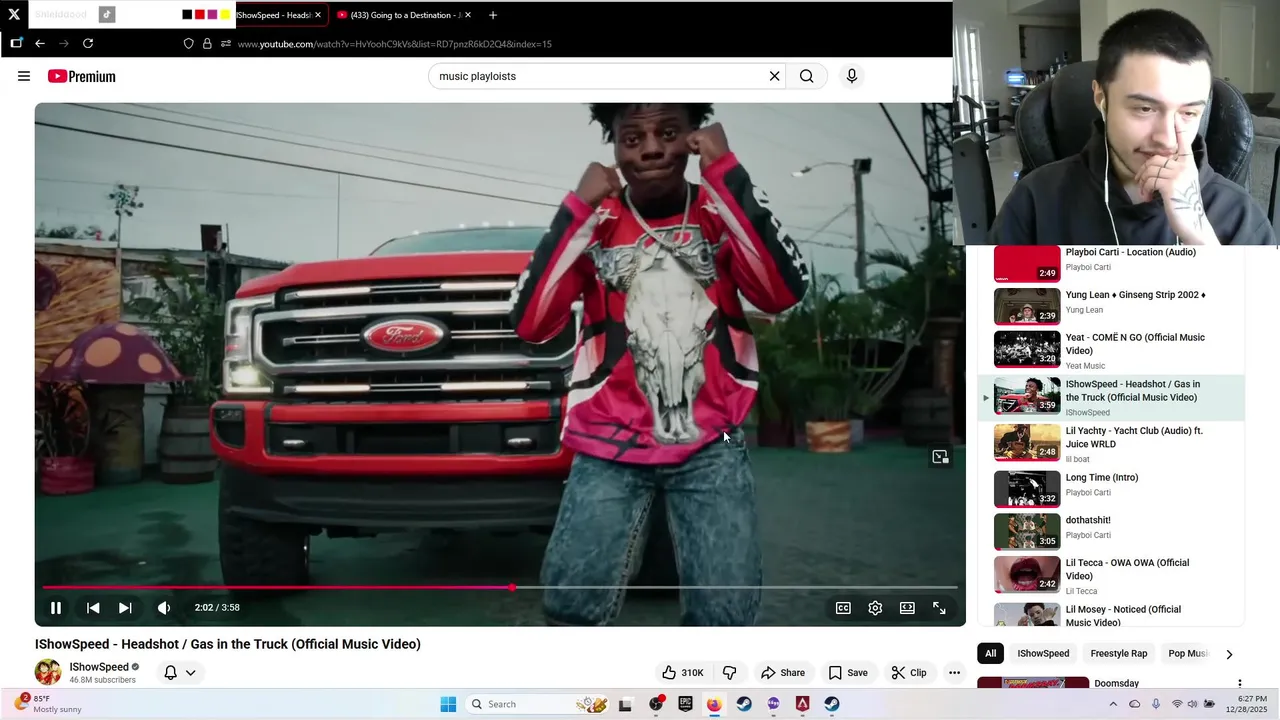Open Epic Games Launcher from taskbar
Image resolution: width=1280 pixels, height=720 pixels.
pyautogui.click(x=685, y=704)
